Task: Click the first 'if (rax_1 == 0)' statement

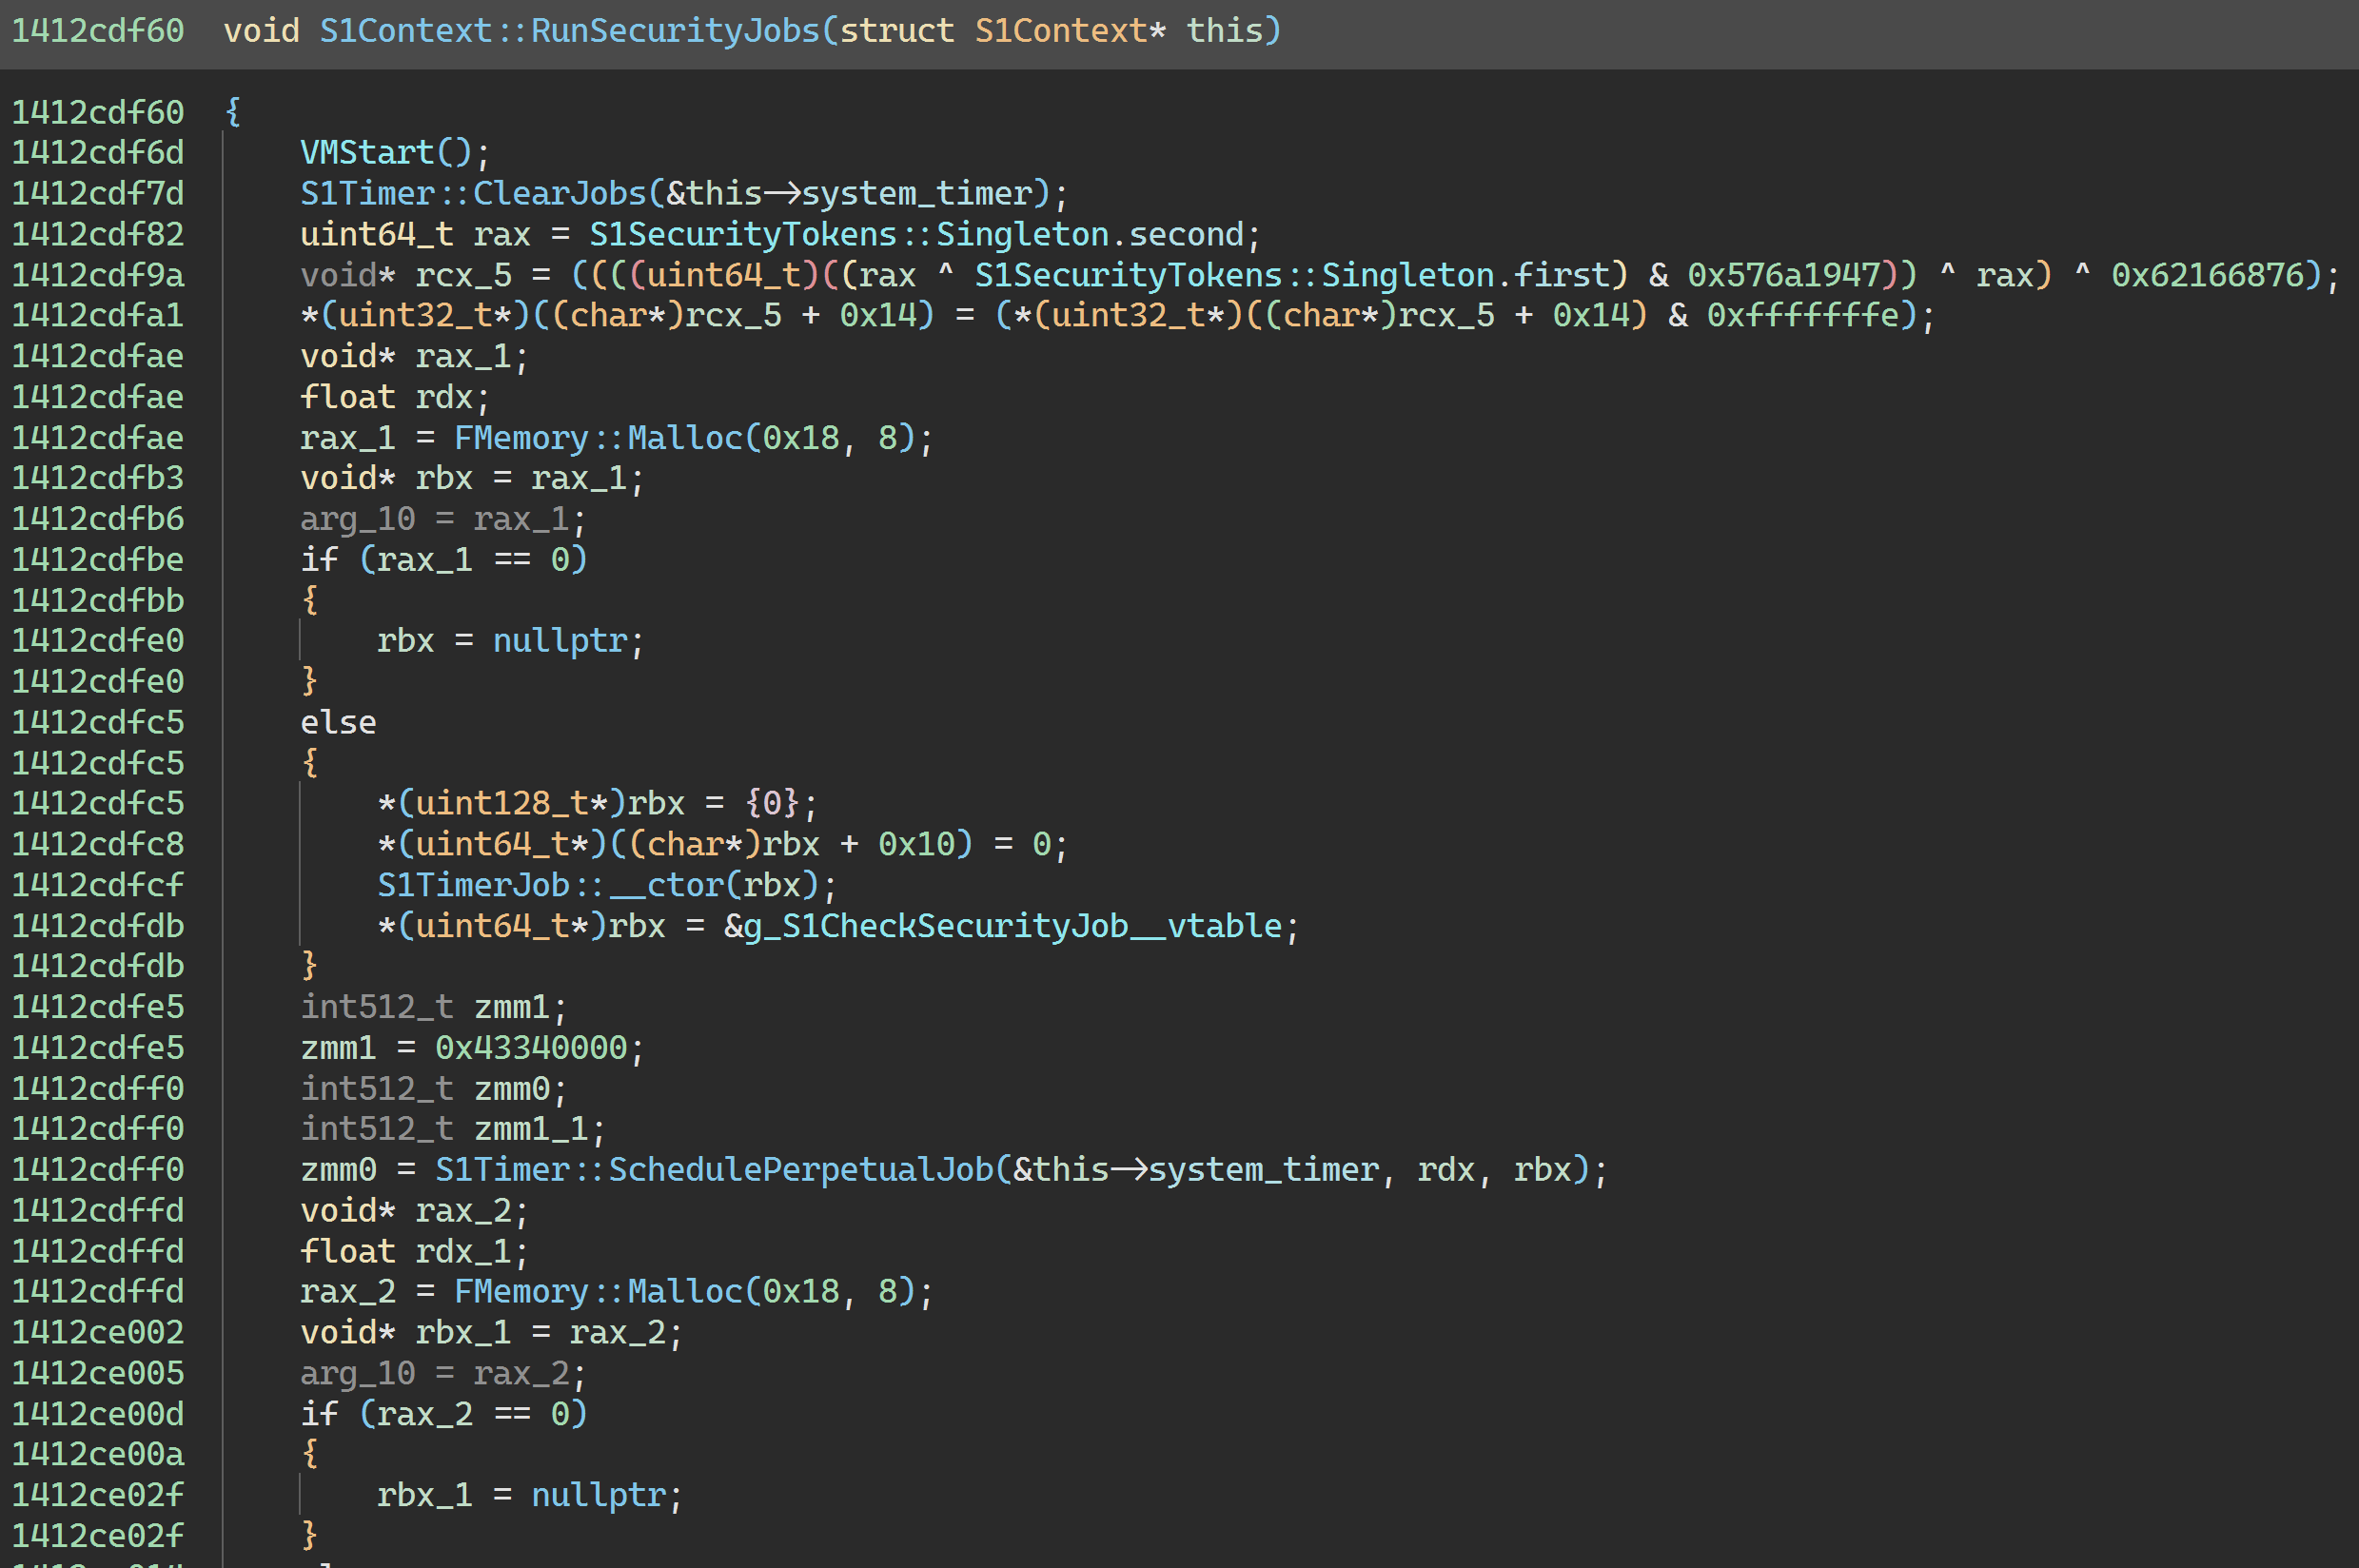Action: pos(443,559)
